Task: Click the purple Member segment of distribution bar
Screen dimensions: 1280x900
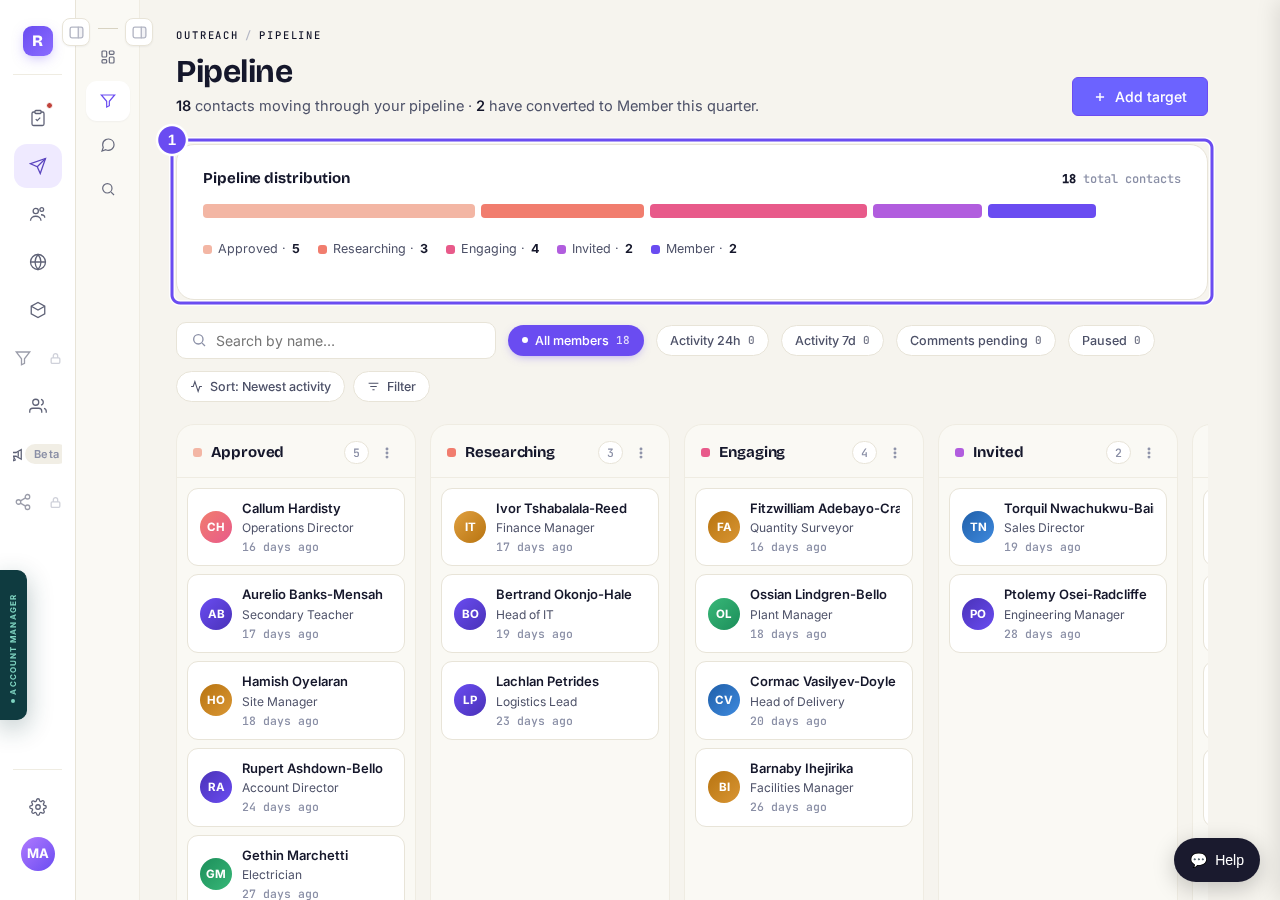Action: coord(1042,211)
